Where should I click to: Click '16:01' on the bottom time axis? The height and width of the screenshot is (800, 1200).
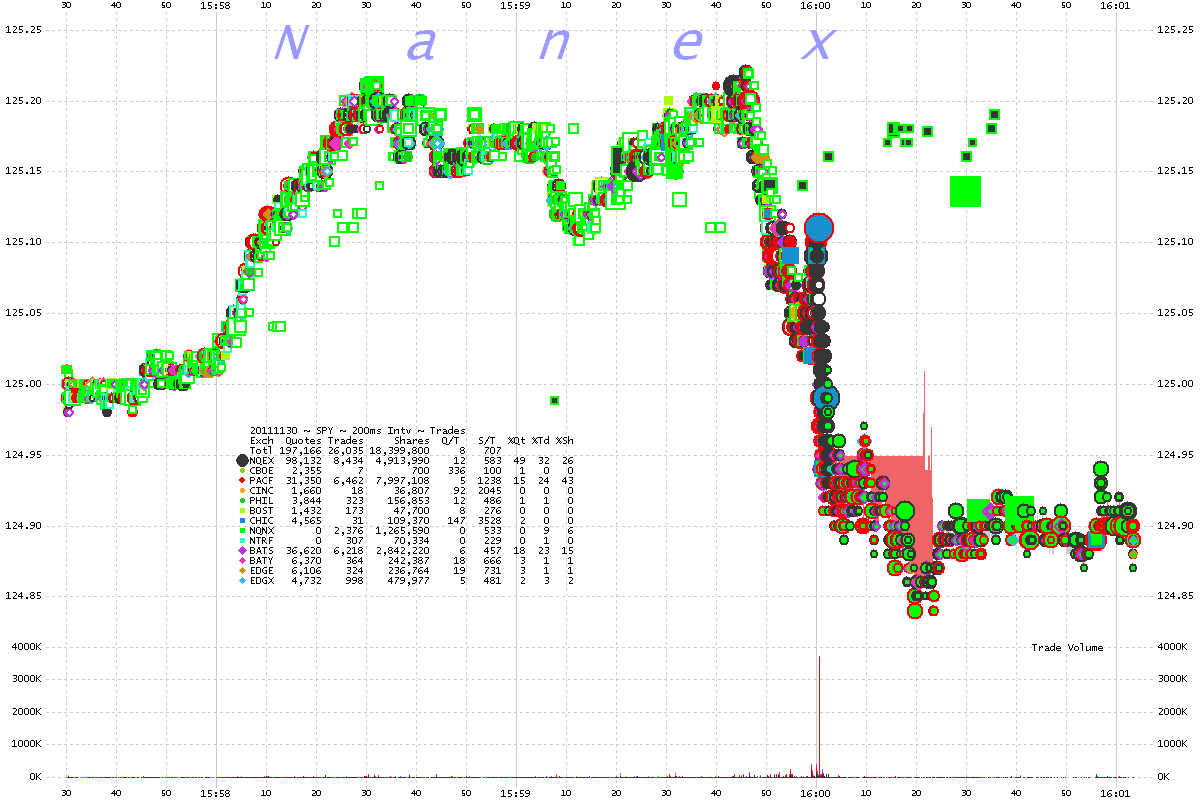pyautogui.click(x=1115, y=793)
